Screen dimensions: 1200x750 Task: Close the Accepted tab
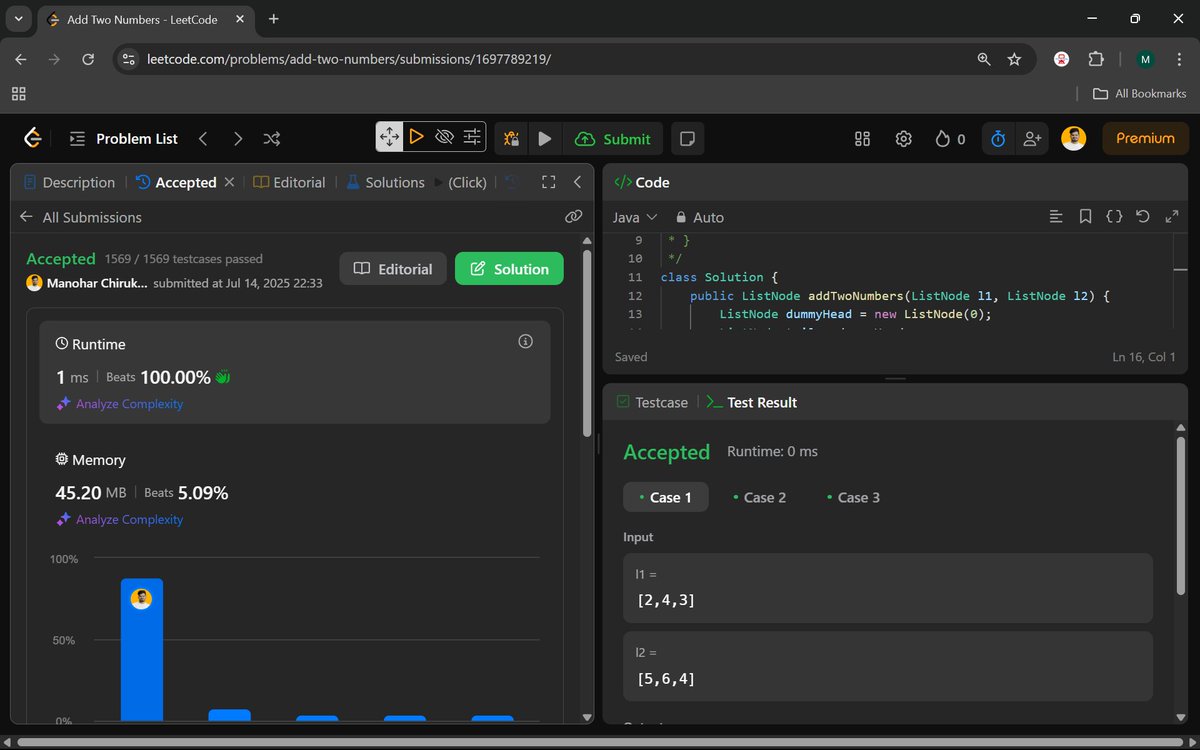tap(229, 182)
